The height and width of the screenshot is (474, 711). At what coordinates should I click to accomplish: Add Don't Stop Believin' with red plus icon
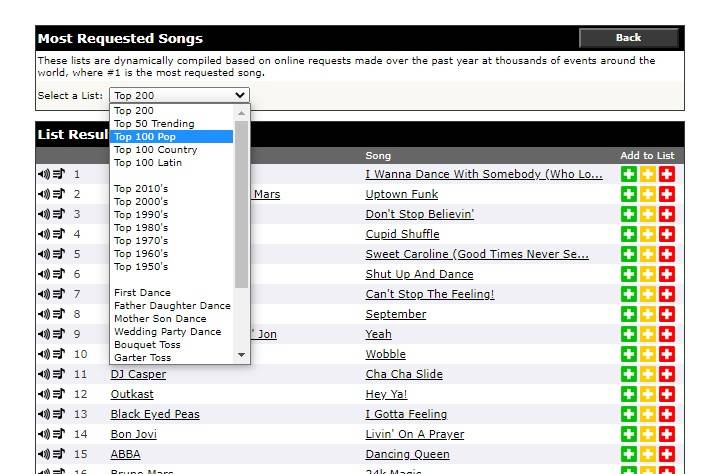point(667,214)
